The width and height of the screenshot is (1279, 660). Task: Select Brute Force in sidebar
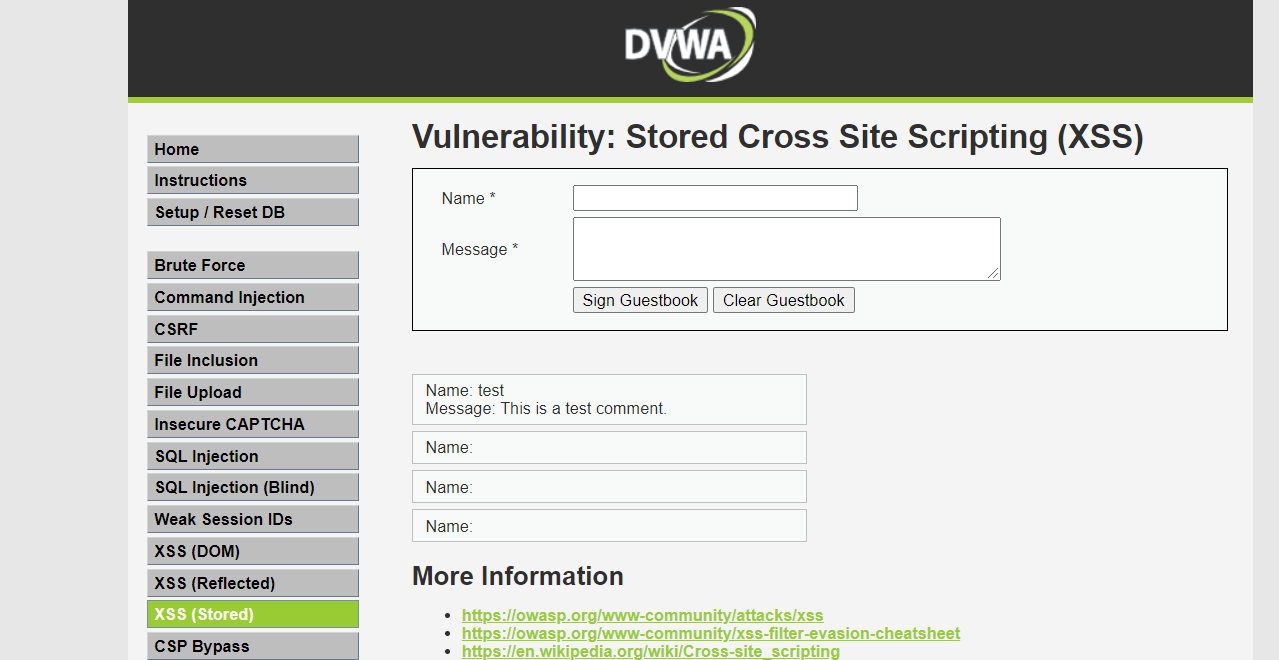[x=252, y=265]
